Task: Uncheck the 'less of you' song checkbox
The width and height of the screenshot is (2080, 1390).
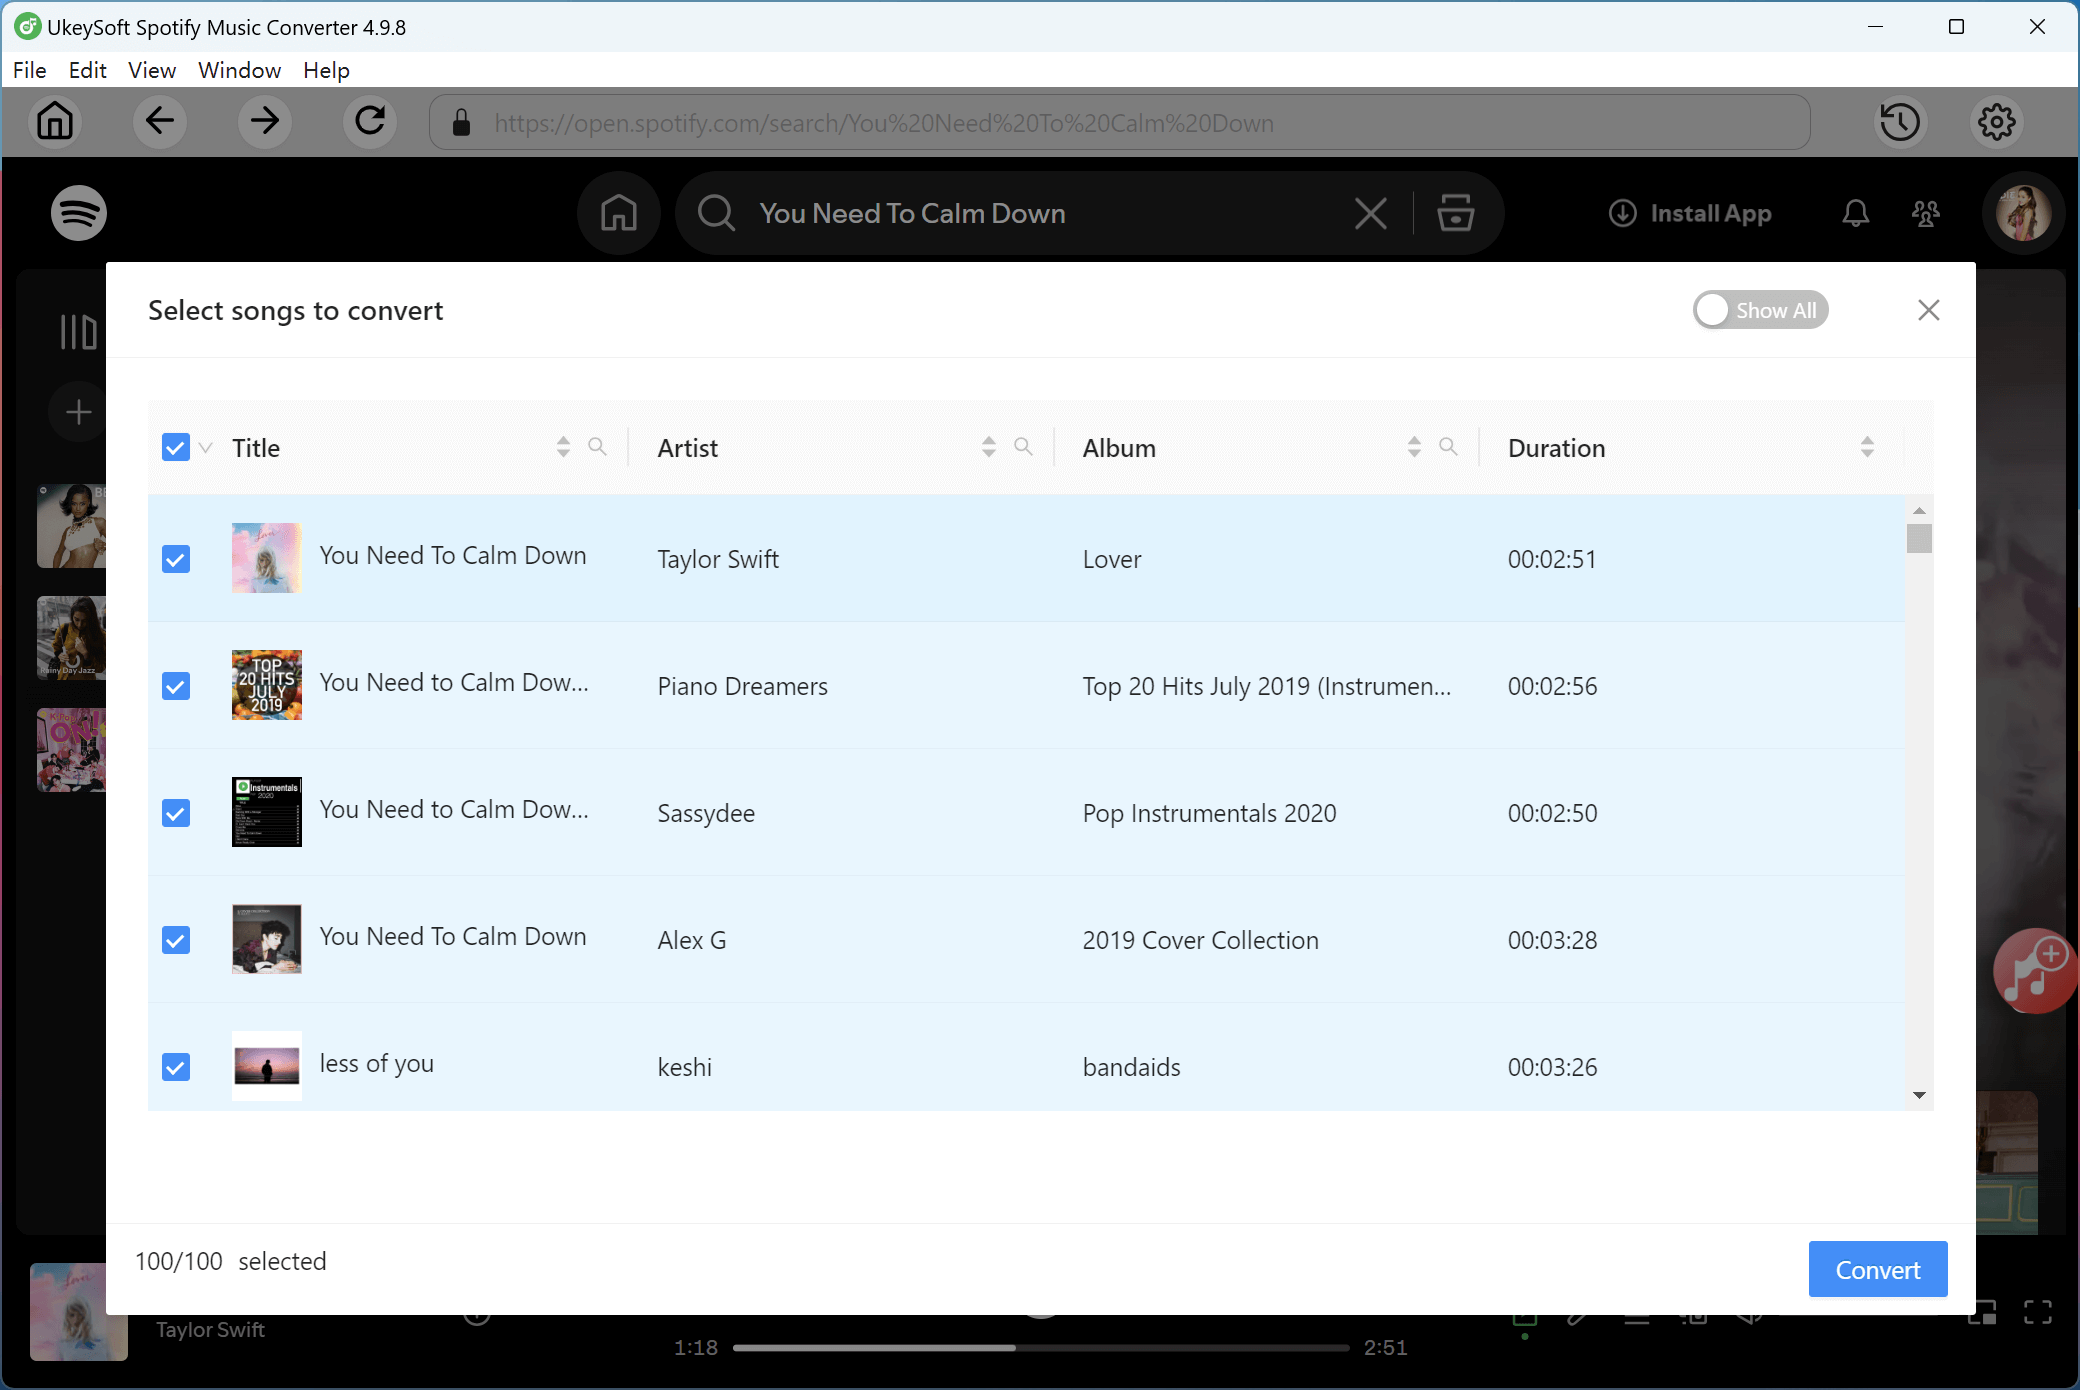Action: 176,1067
